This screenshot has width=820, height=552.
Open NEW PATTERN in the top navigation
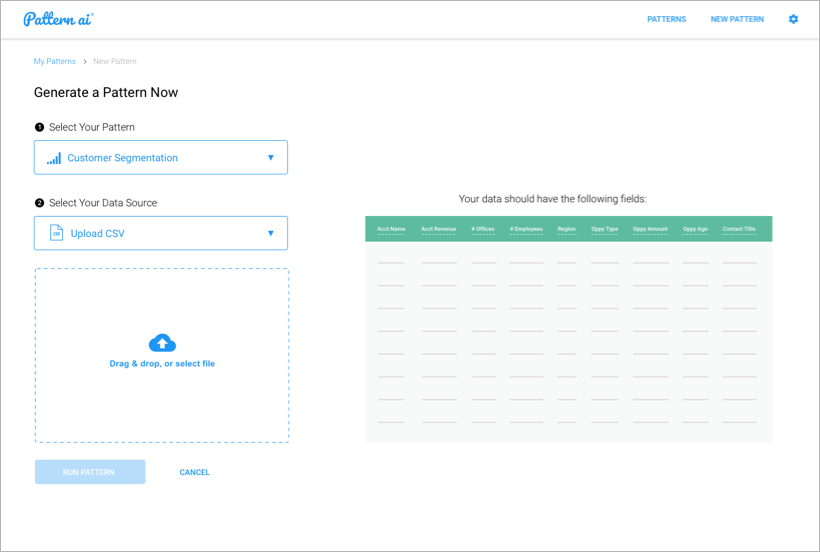(737, 19)
